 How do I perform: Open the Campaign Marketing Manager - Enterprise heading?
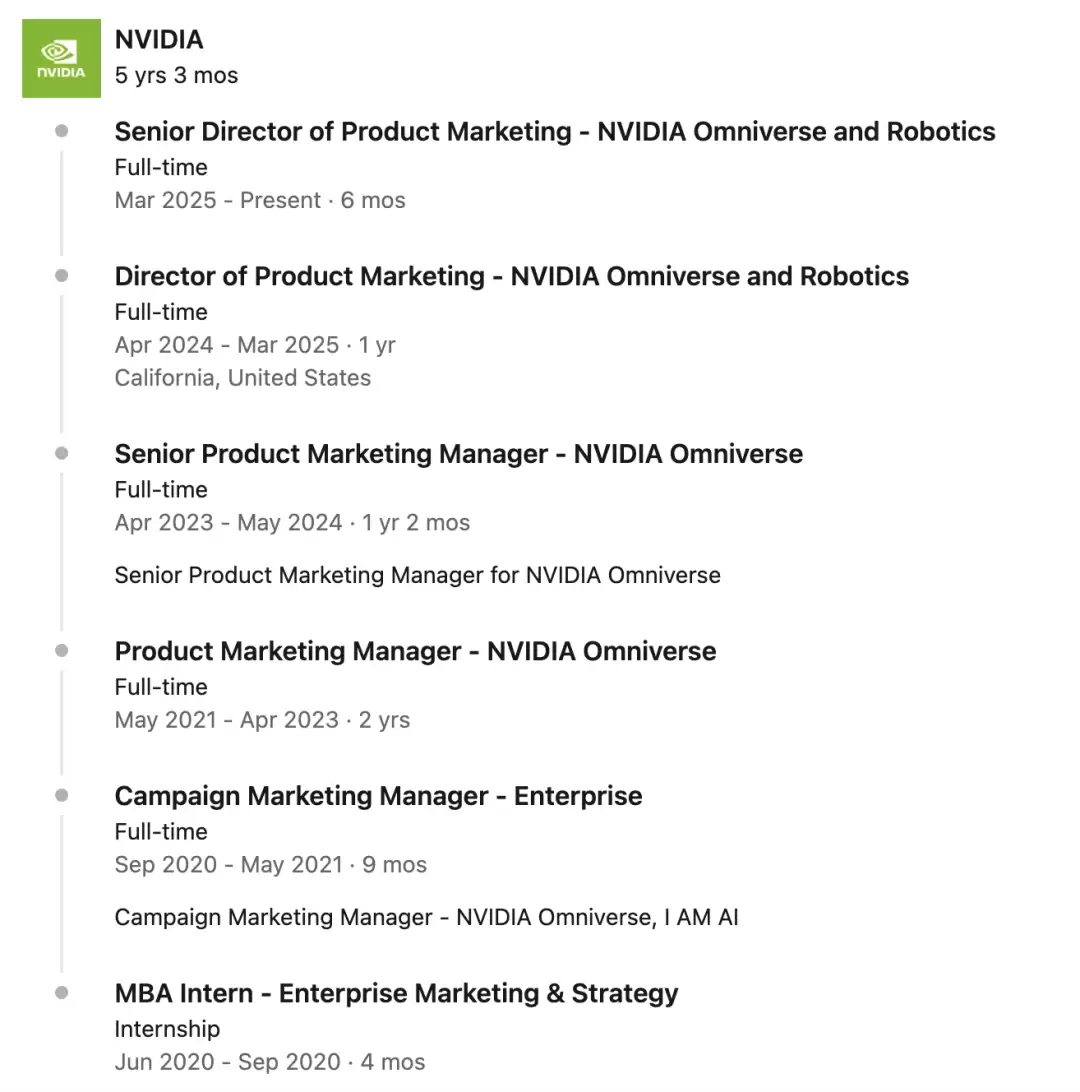pos(378,797)
